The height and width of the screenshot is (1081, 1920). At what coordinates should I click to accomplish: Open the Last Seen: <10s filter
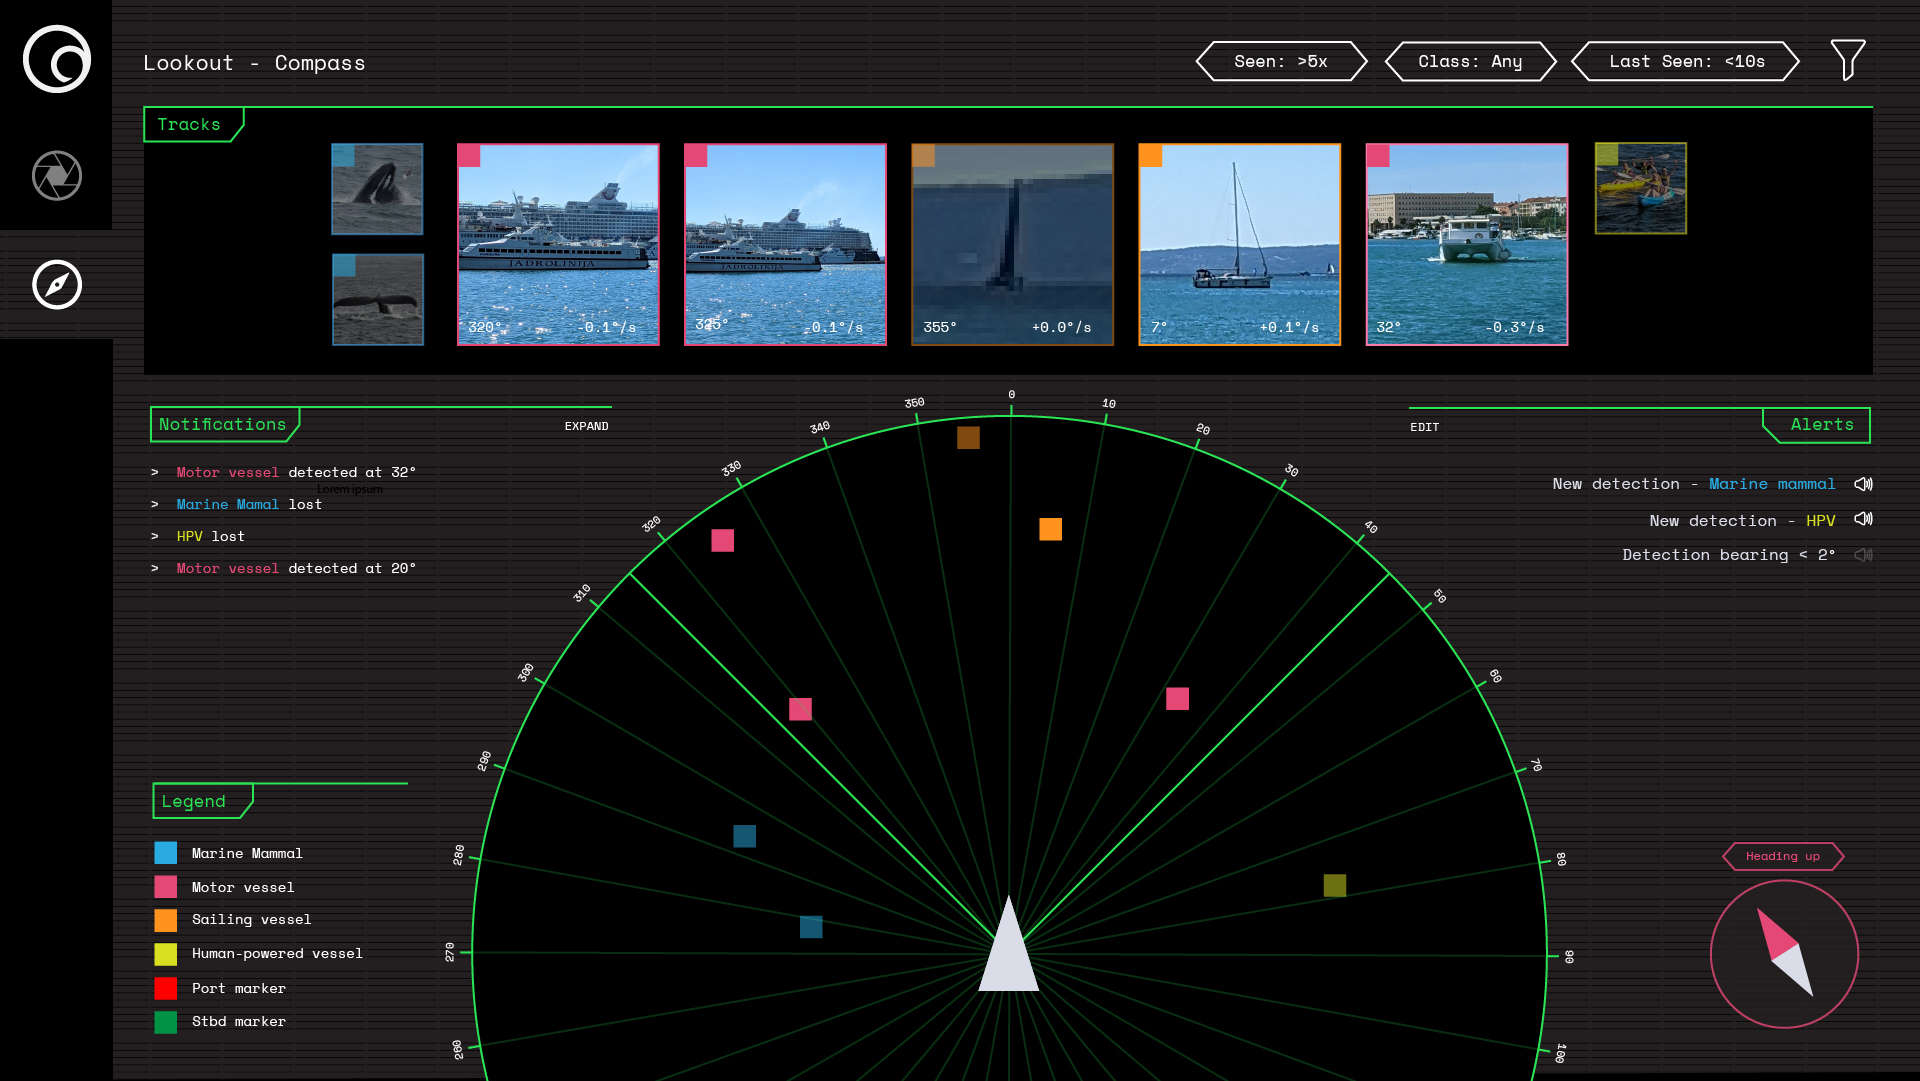click(x=1686, y=61)
